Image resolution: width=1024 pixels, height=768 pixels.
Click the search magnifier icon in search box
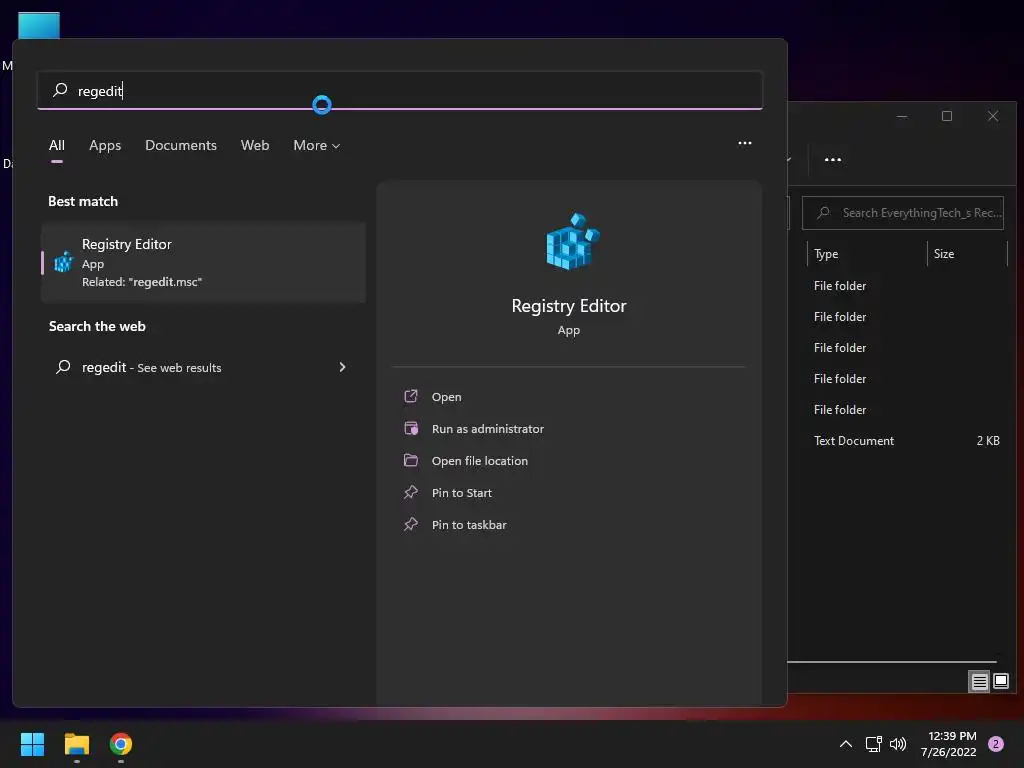pos(60,89)
